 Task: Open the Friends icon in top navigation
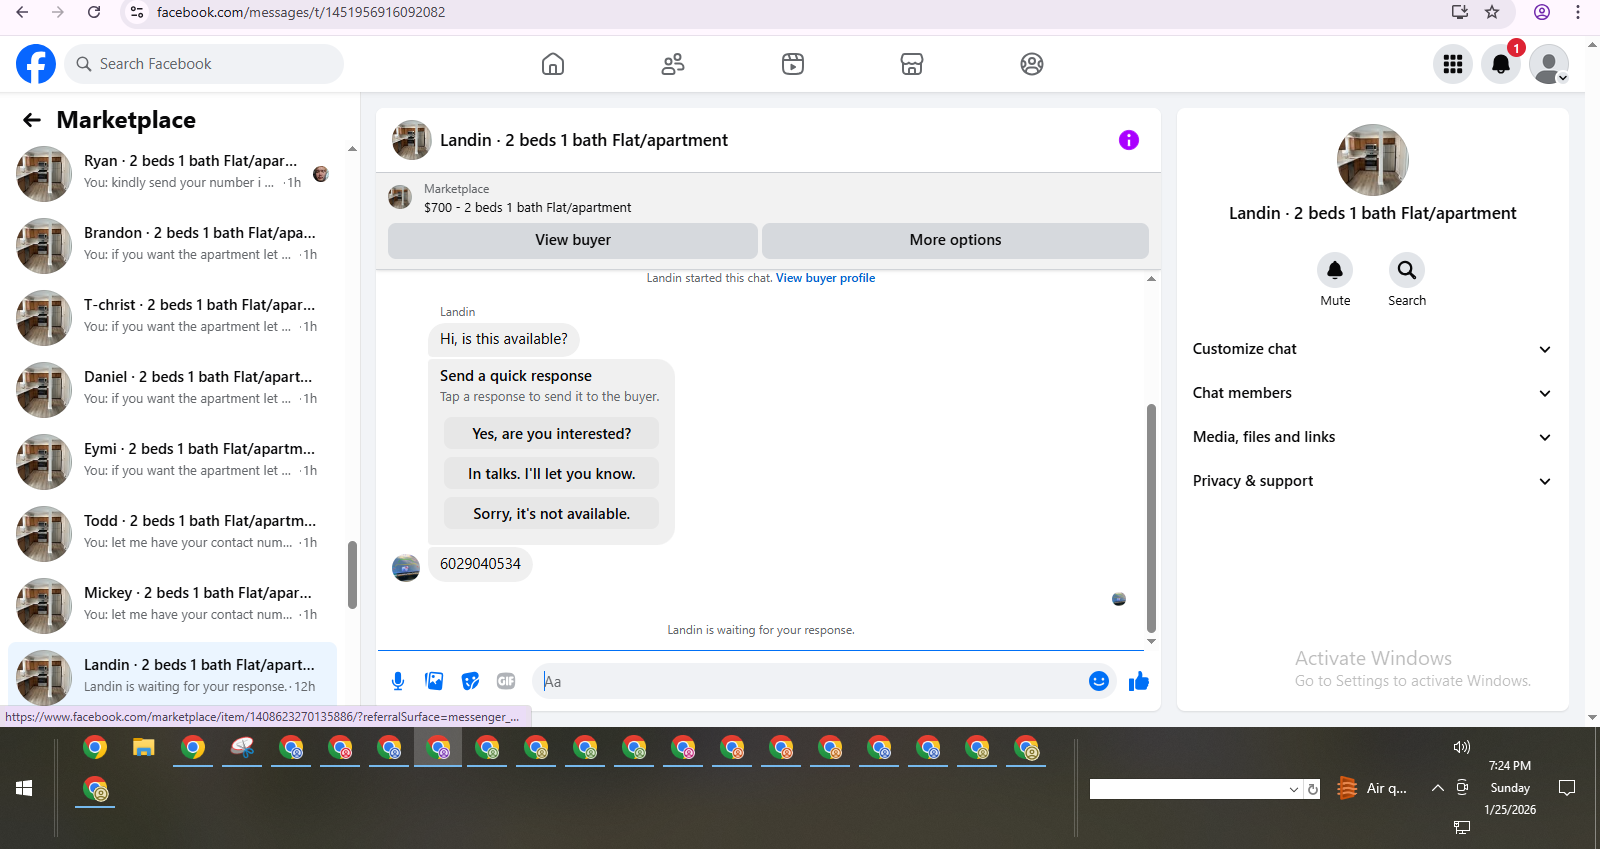(673, 64)
